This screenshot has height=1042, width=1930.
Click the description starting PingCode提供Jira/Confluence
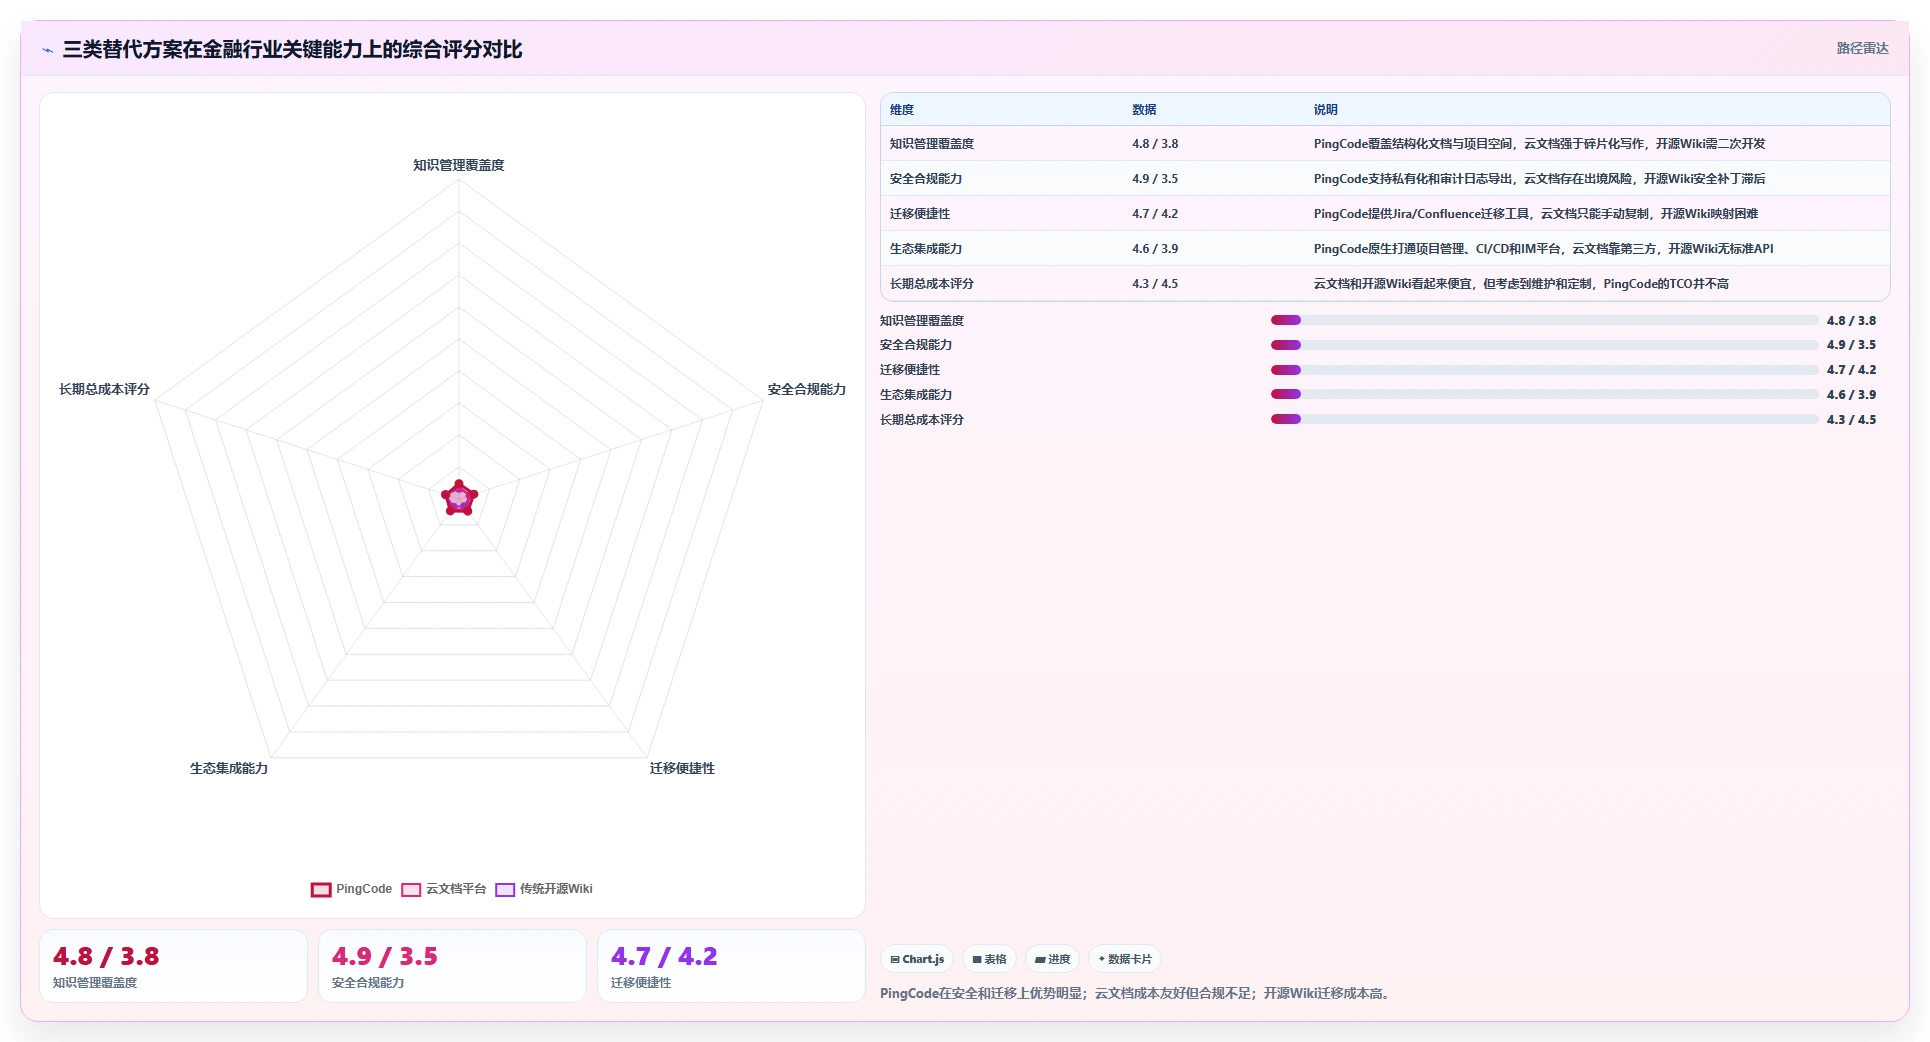[x=1536, y=214]
